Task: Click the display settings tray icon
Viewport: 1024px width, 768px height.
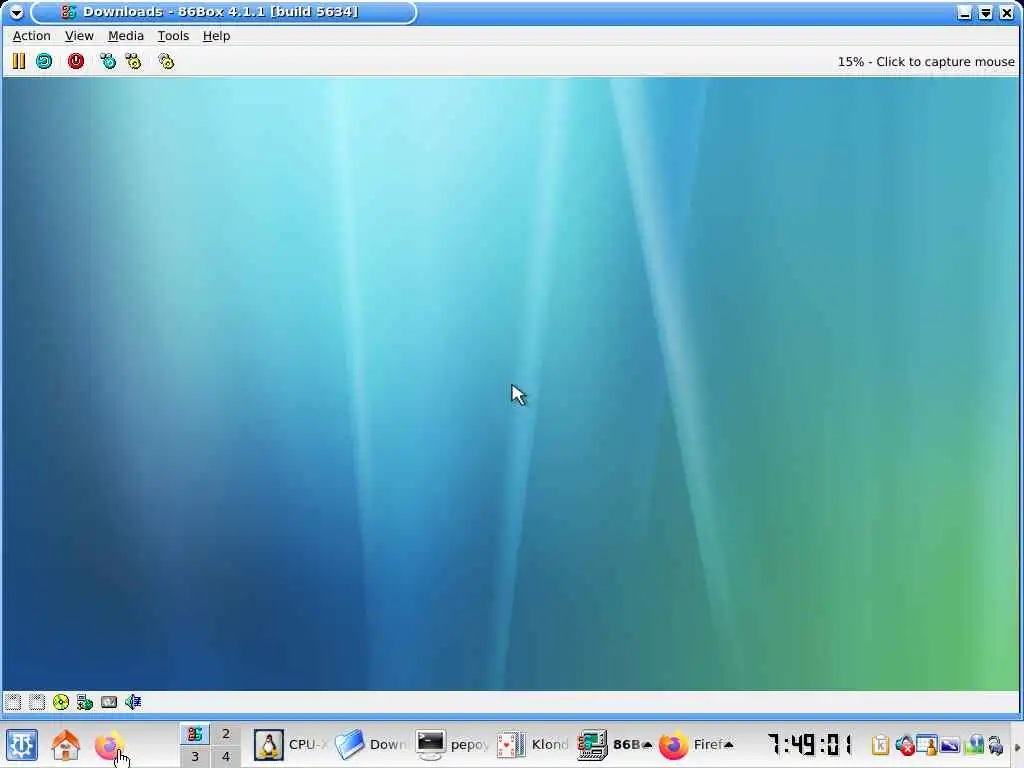Action: click(950, 745)
